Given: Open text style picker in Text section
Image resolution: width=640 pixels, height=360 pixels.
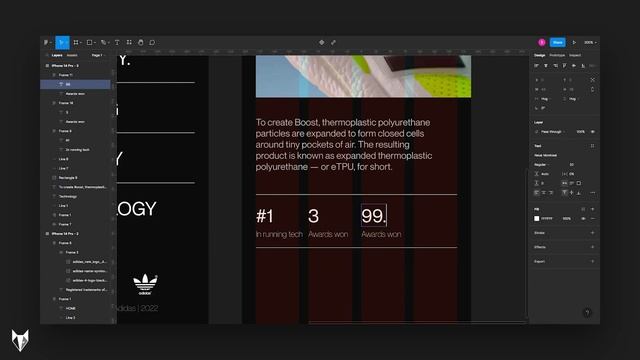Looking at the screenshot, I should pos(593,146).
